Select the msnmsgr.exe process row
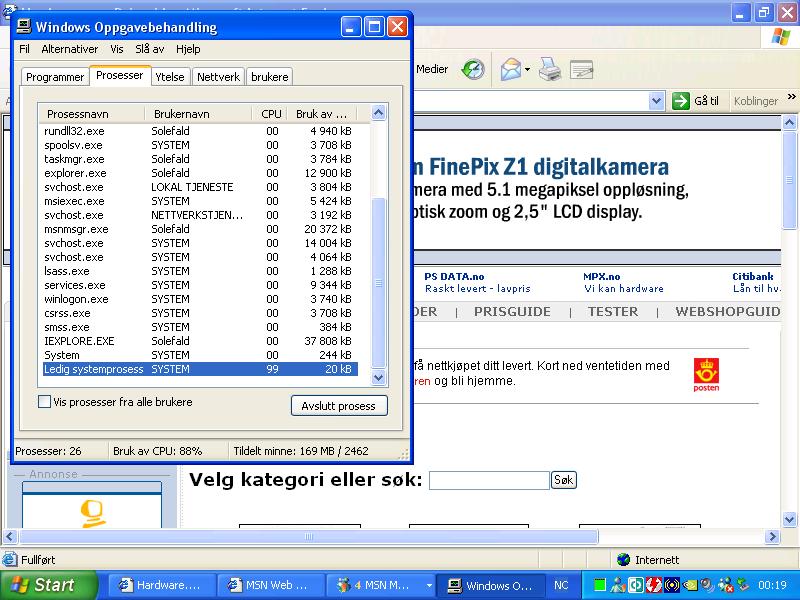800x600 pixels. [x=200, y=229]
